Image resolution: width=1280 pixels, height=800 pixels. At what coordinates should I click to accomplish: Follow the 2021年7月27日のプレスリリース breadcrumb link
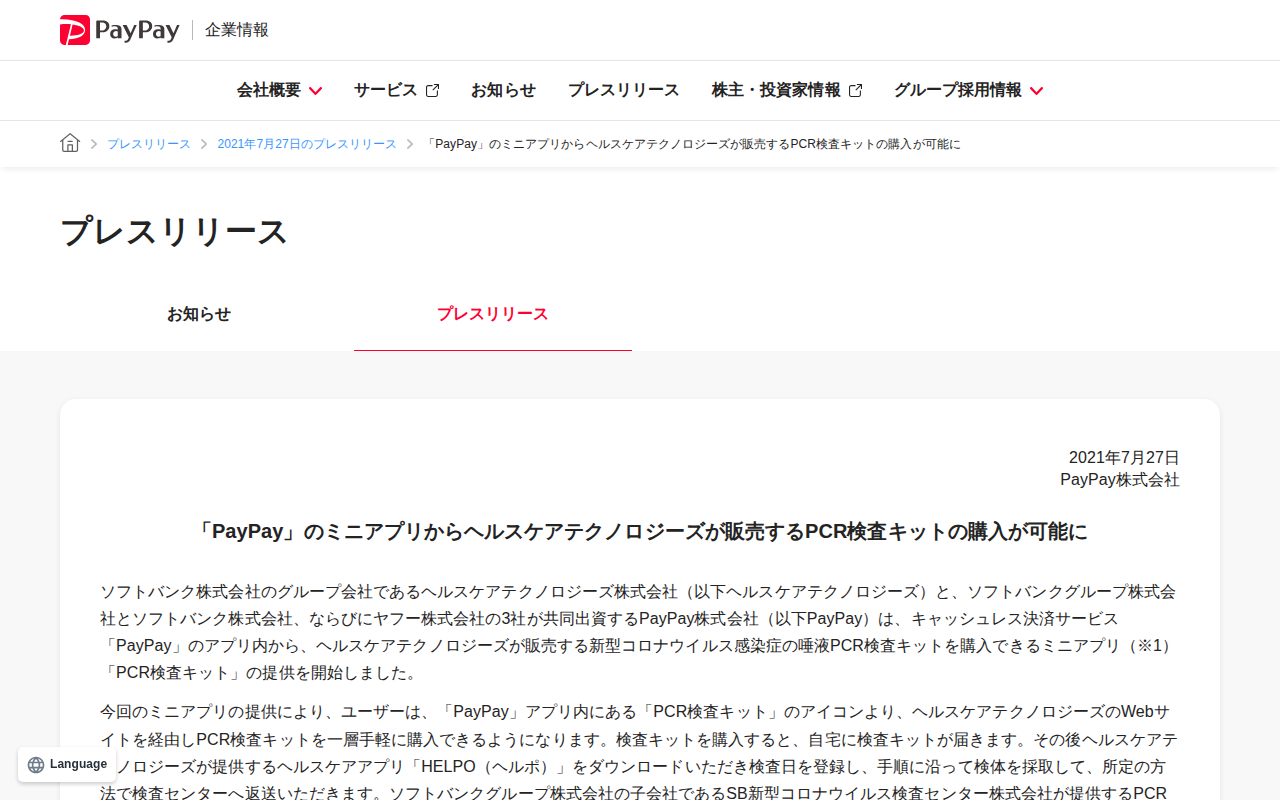click(x=307, y=144)
